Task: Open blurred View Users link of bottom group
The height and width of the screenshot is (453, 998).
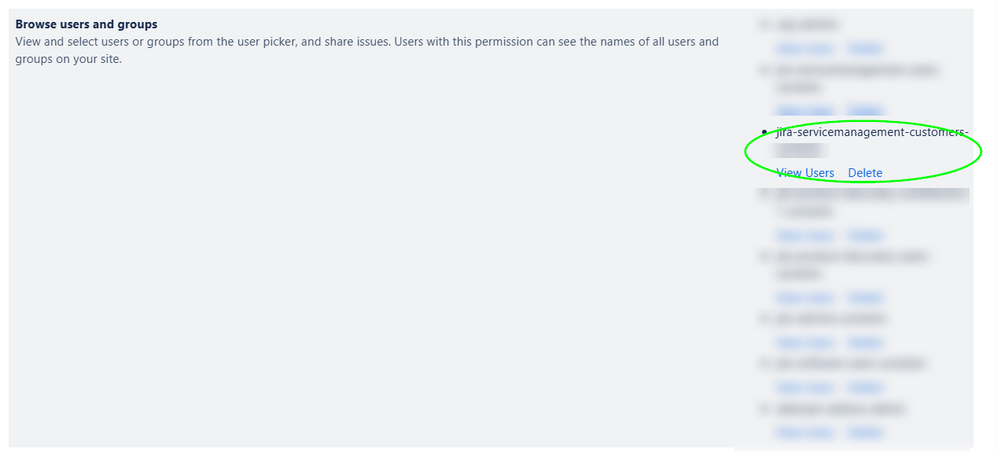Action: tap(805, 433)
